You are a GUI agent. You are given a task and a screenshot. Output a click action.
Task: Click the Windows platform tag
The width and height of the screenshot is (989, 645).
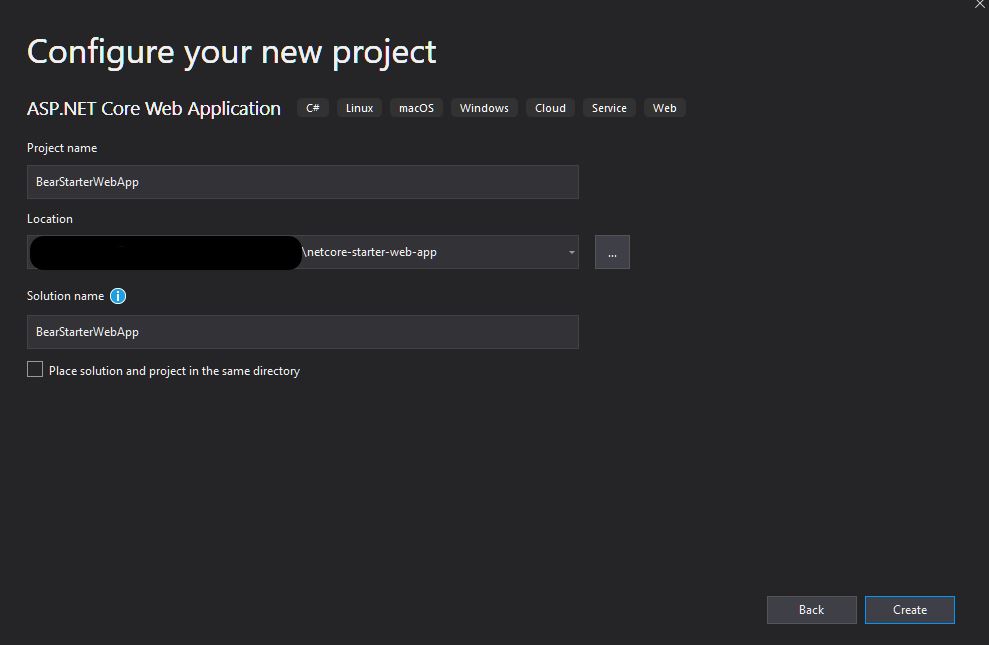[x=484, y=108]
